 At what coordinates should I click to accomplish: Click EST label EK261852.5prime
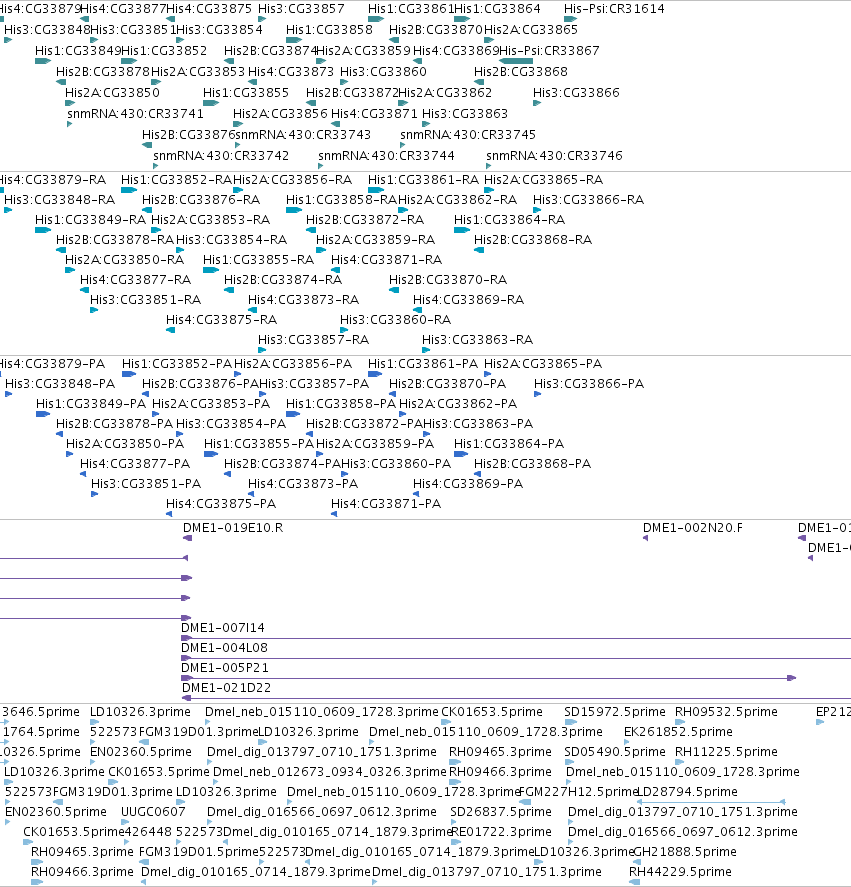point(678,732)
